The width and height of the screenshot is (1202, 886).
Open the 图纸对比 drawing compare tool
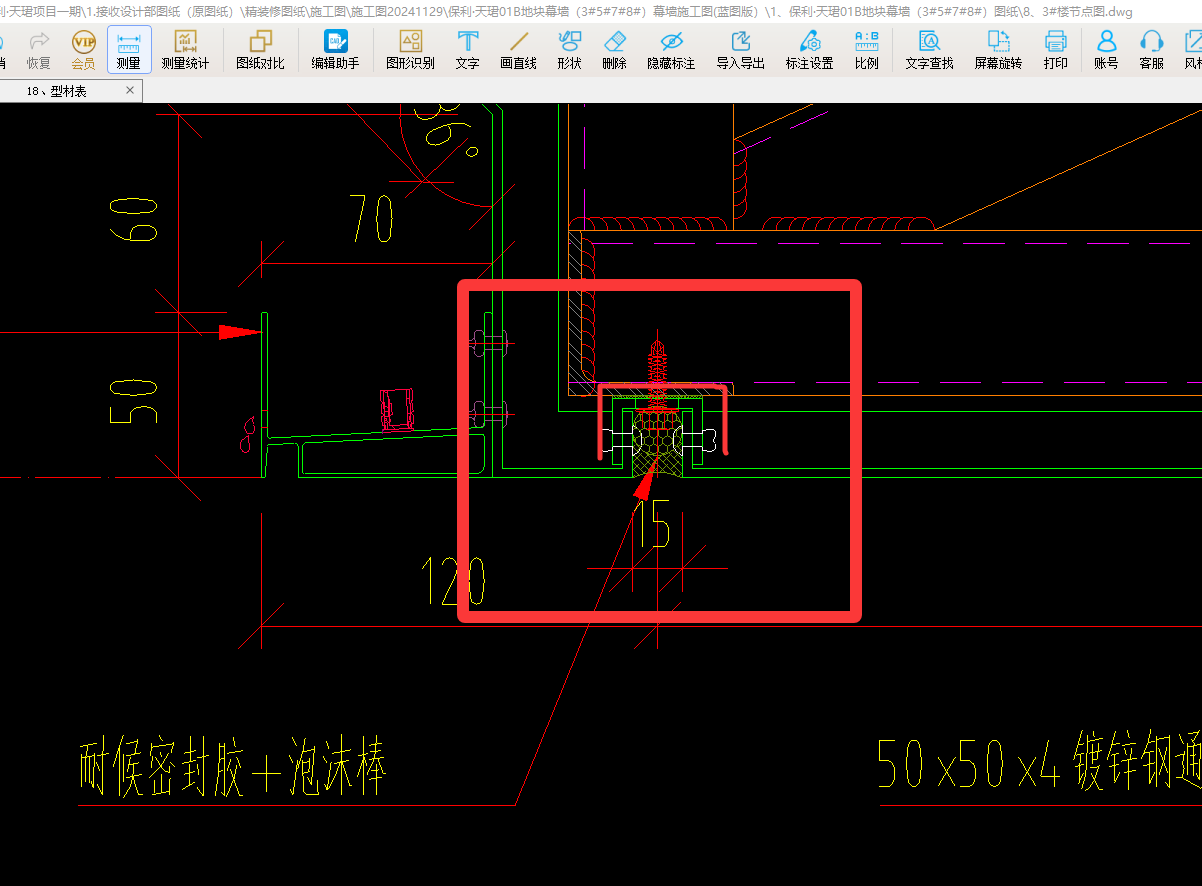[261, 50]
